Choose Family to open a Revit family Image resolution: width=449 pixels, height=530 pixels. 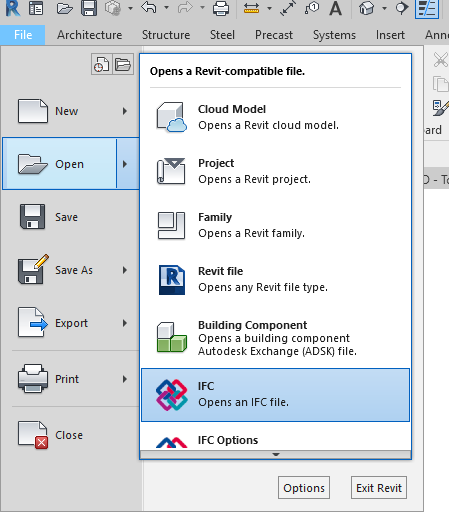pos(275,225)
